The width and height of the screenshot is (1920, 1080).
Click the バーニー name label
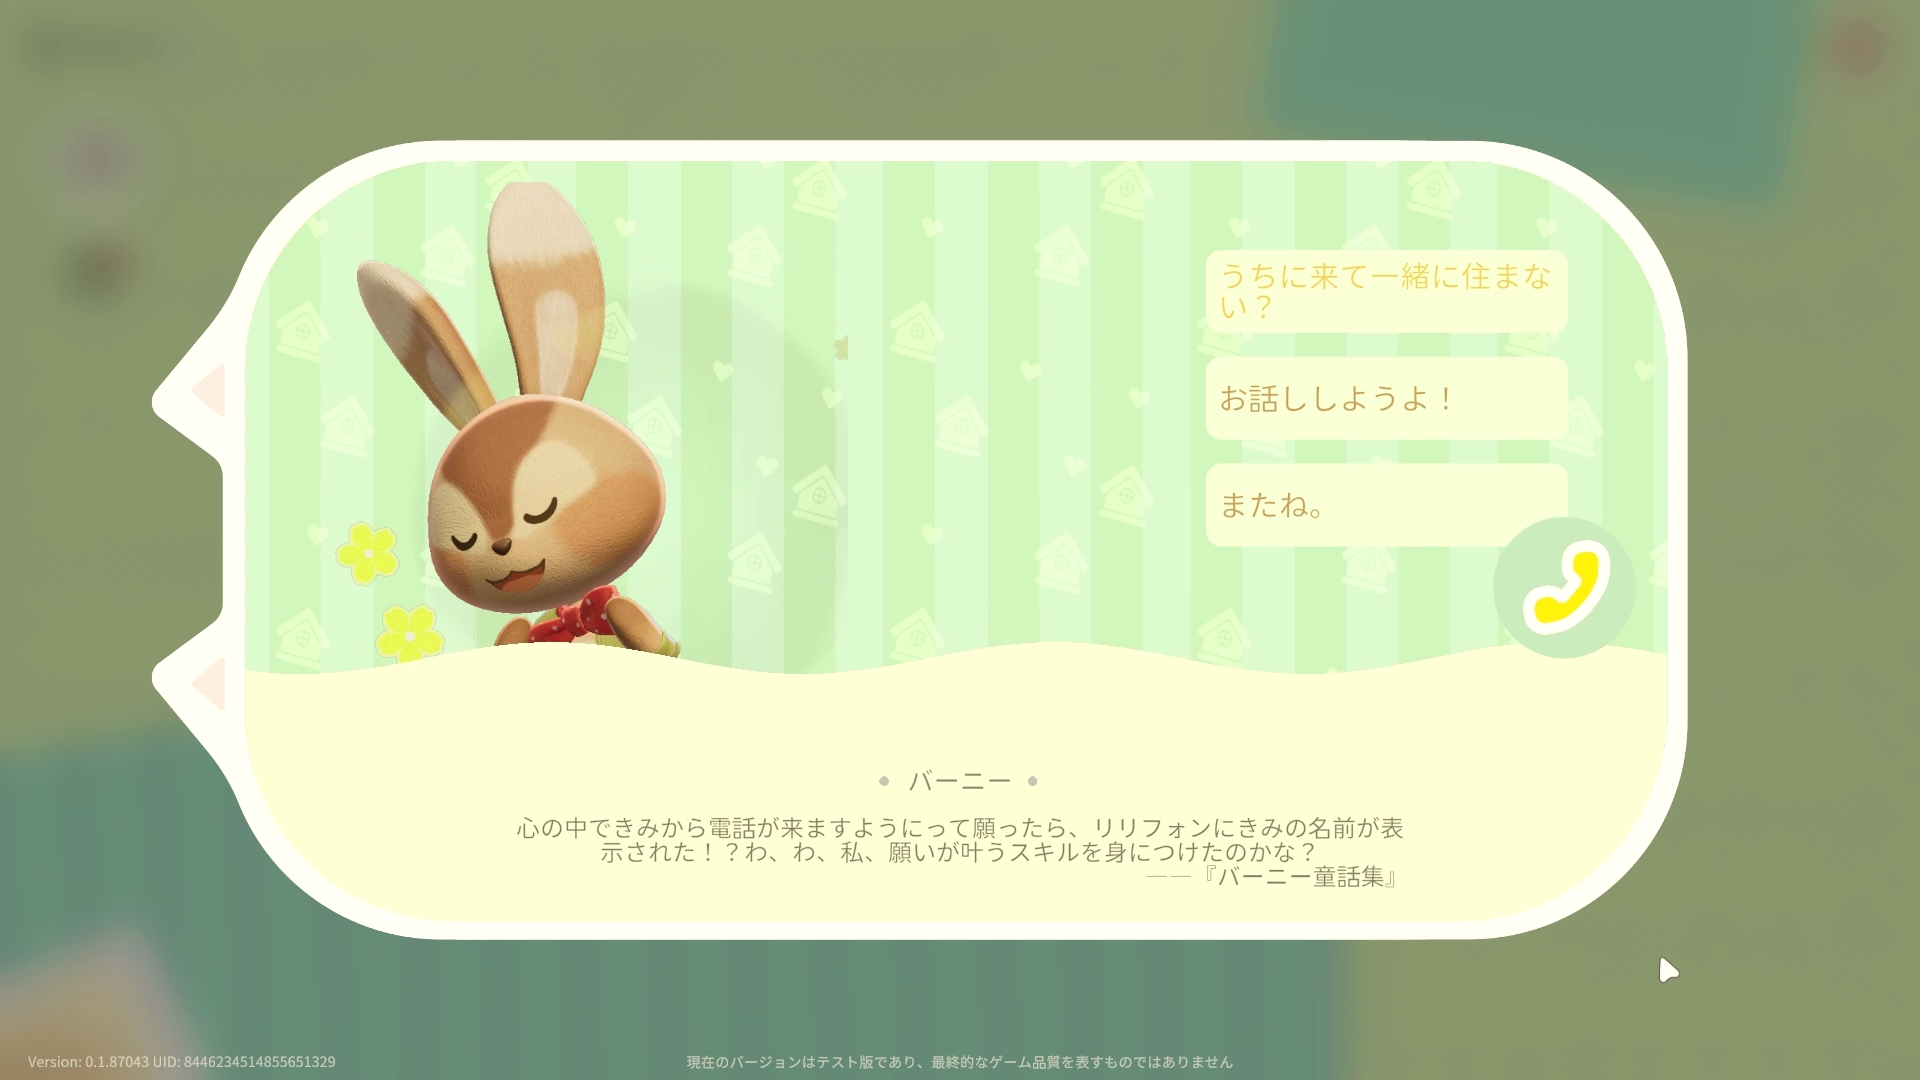pos(959,781)
